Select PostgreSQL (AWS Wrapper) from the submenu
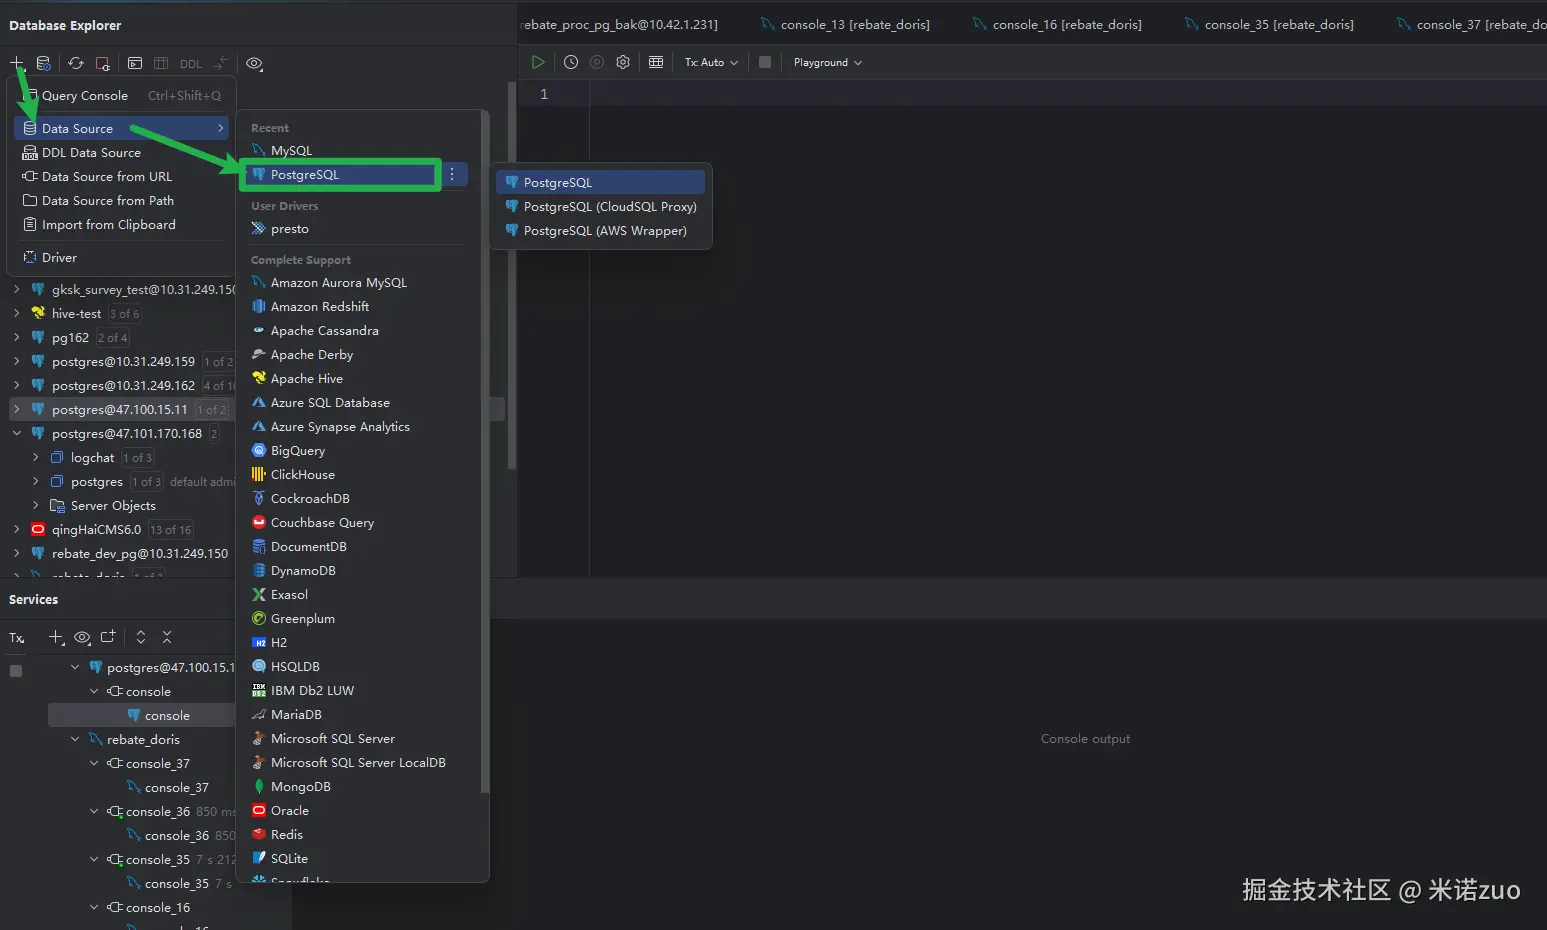The image size is (1547, 930). (x=604, y=230)
